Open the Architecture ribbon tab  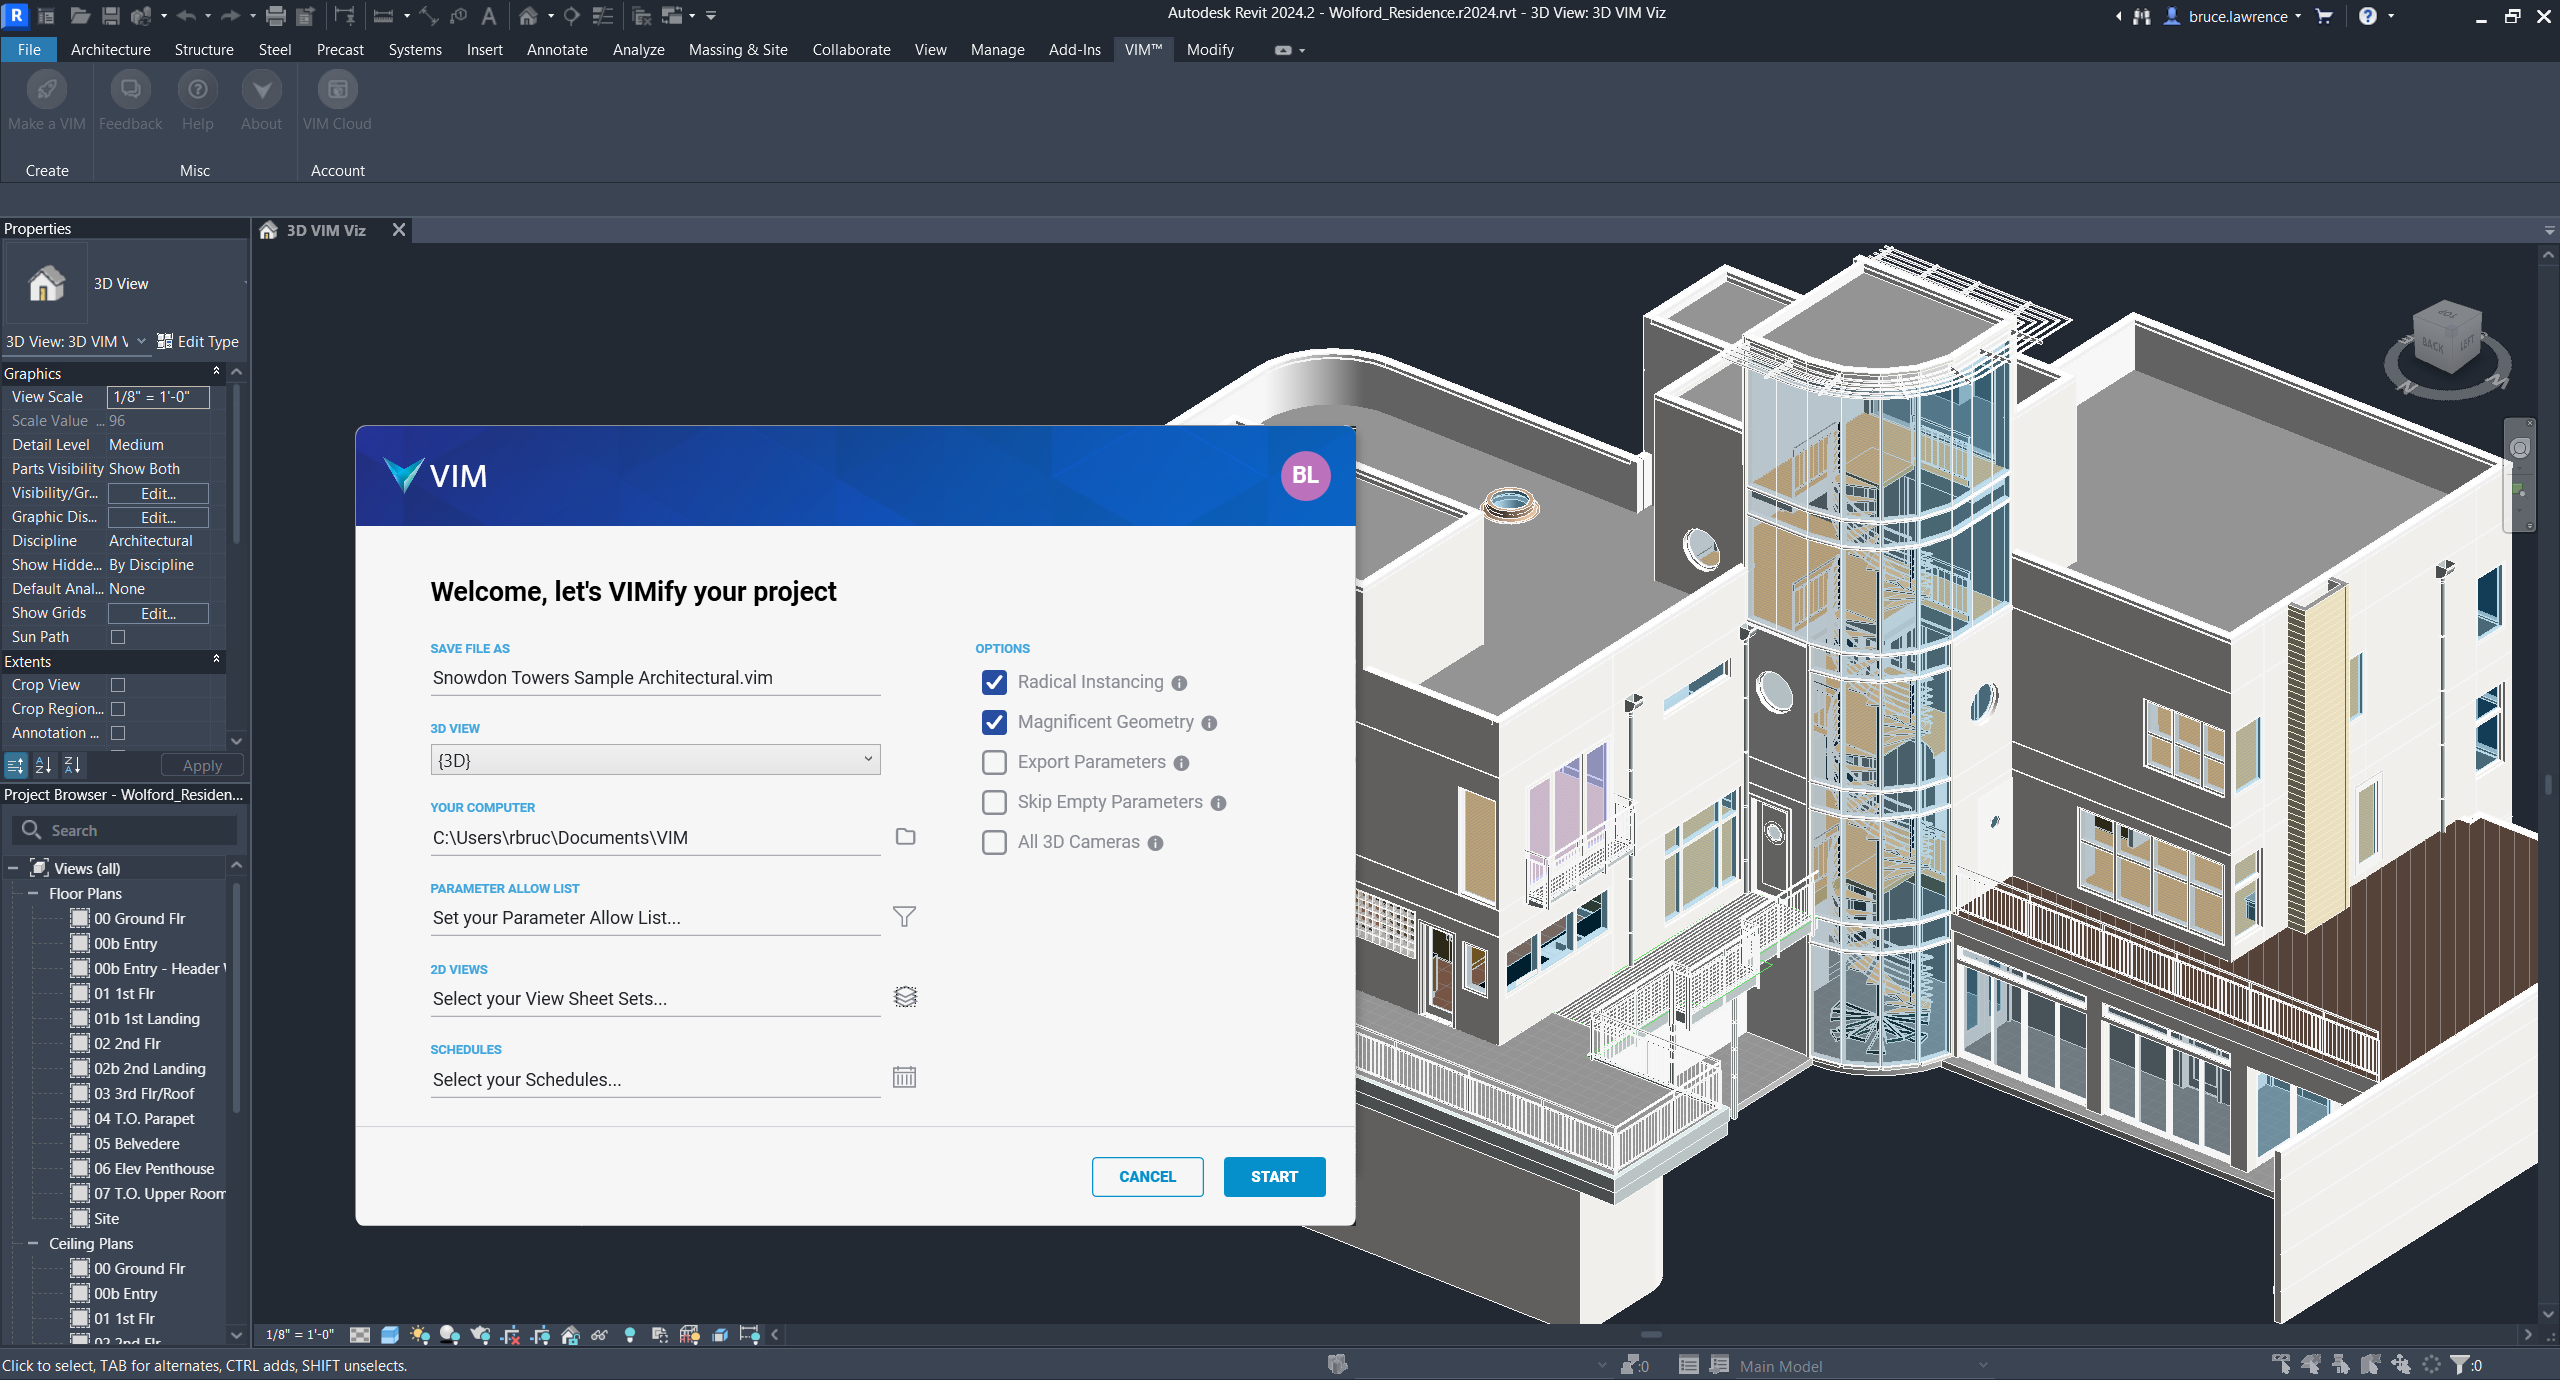click(x=110, y=49)
